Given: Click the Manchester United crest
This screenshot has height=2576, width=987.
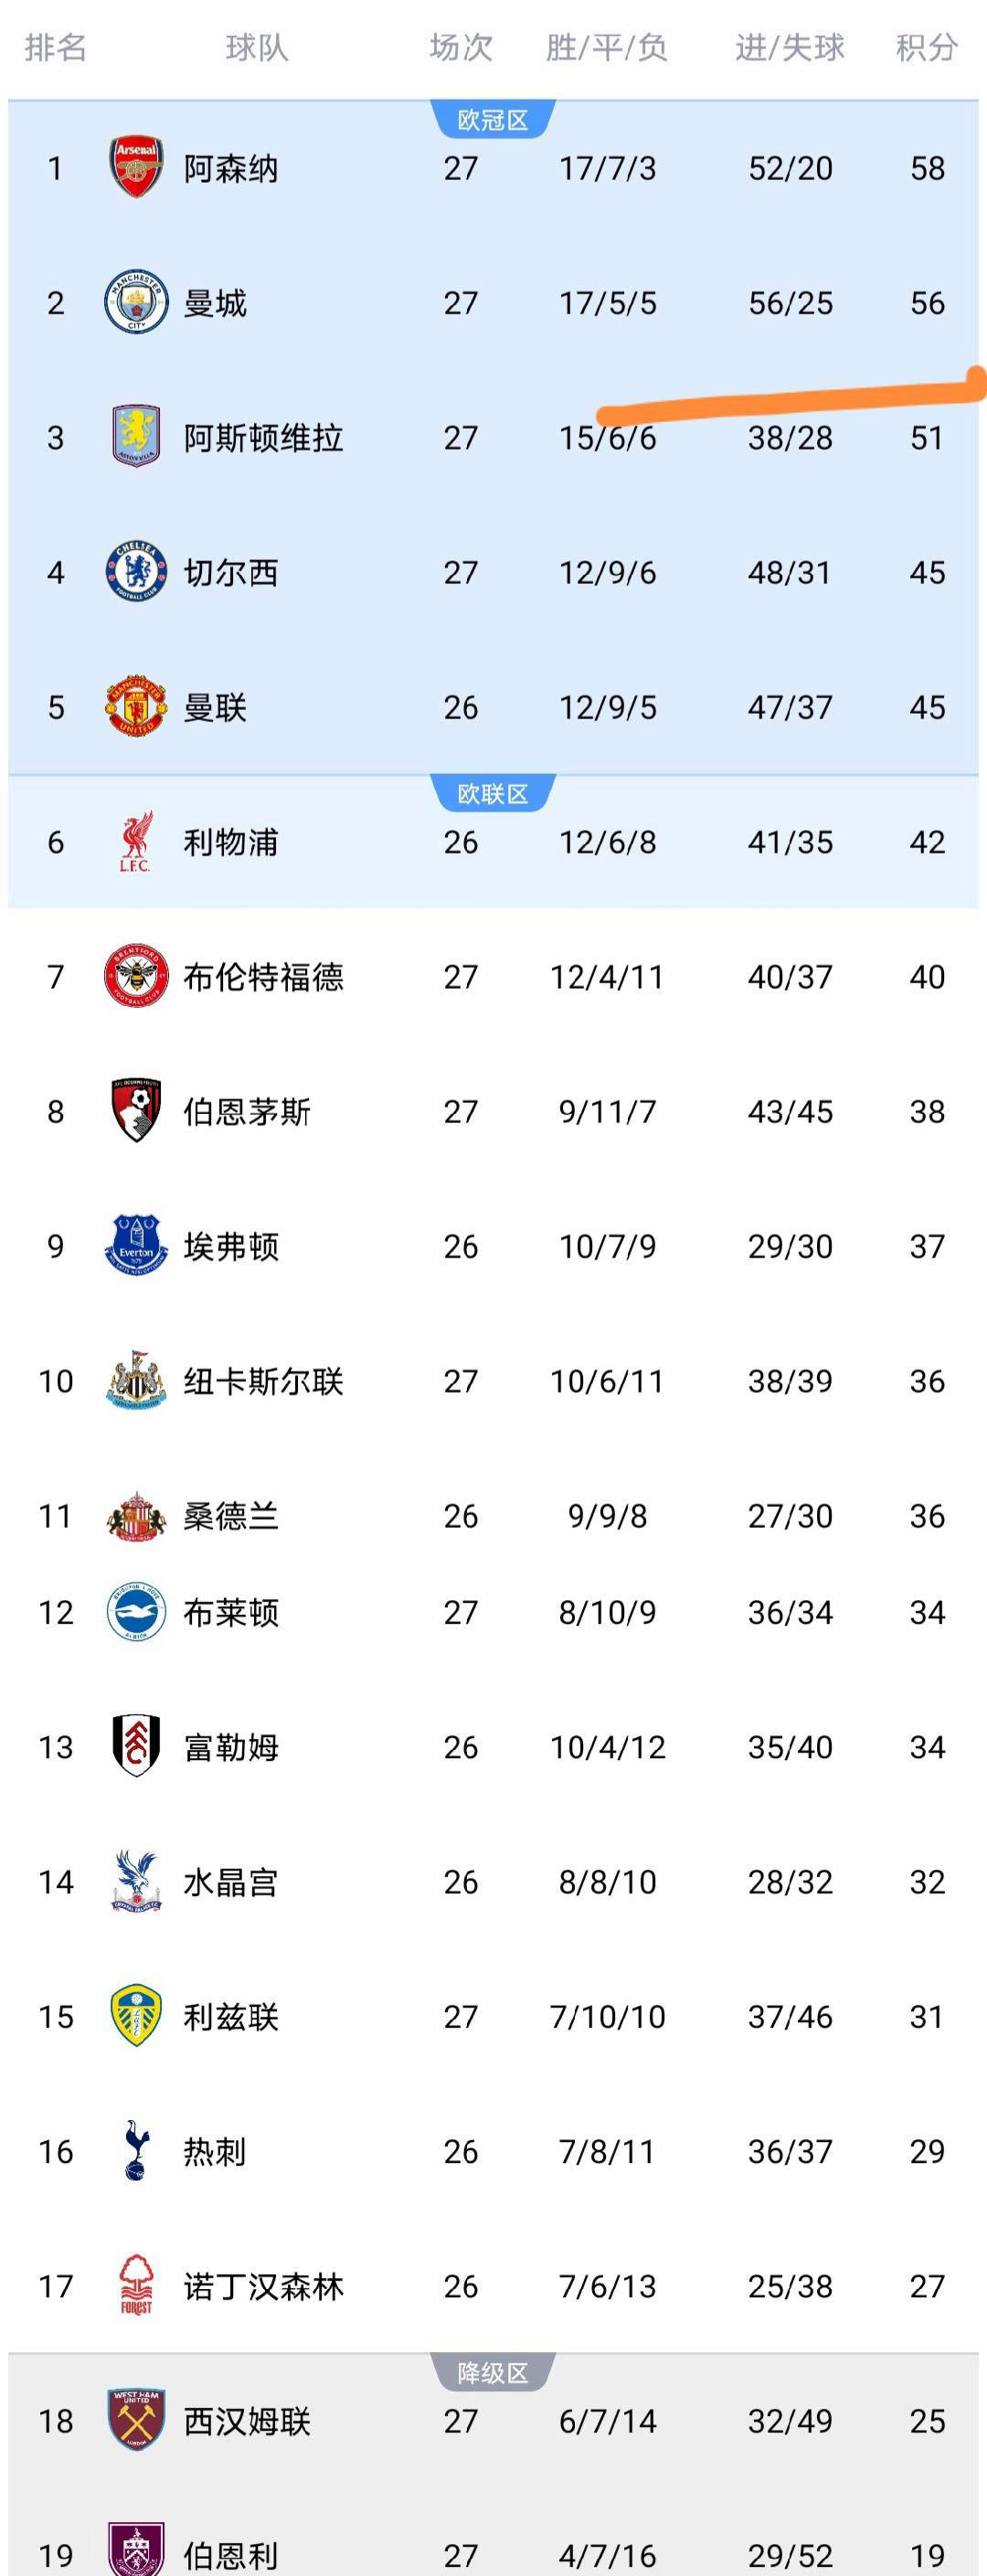Looking at the screenshot, I should click(136, 707).
